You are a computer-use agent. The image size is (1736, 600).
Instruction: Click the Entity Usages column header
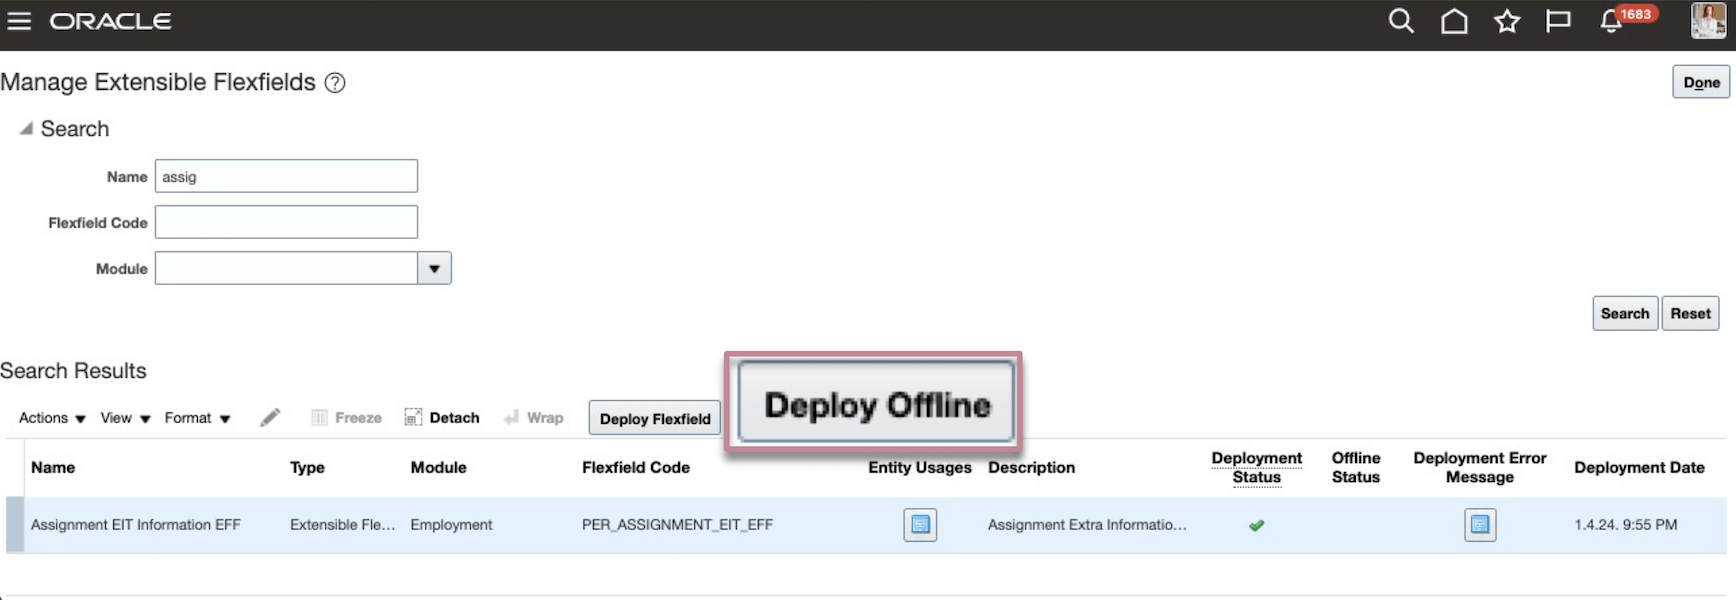[x=920, y=467]
